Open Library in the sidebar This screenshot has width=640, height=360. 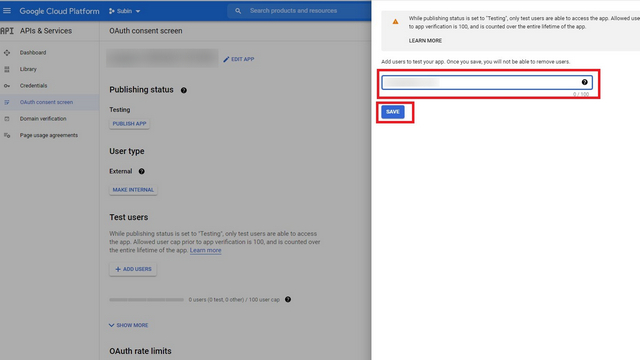pyautogui.click(x=28, y=69)
